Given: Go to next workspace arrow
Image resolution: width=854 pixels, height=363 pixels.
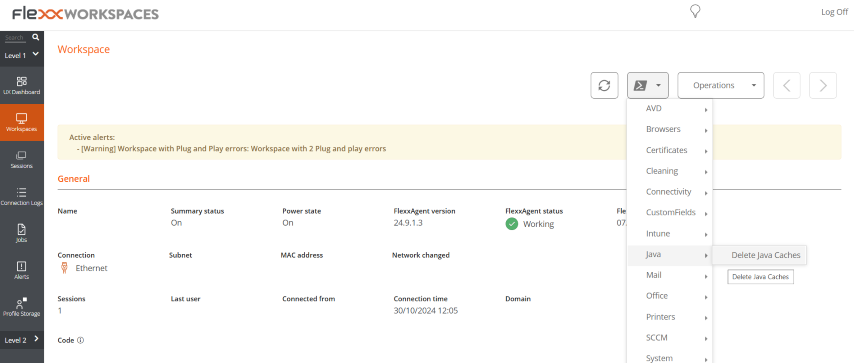Looking at the screenshot, I should tap(823, 86).
